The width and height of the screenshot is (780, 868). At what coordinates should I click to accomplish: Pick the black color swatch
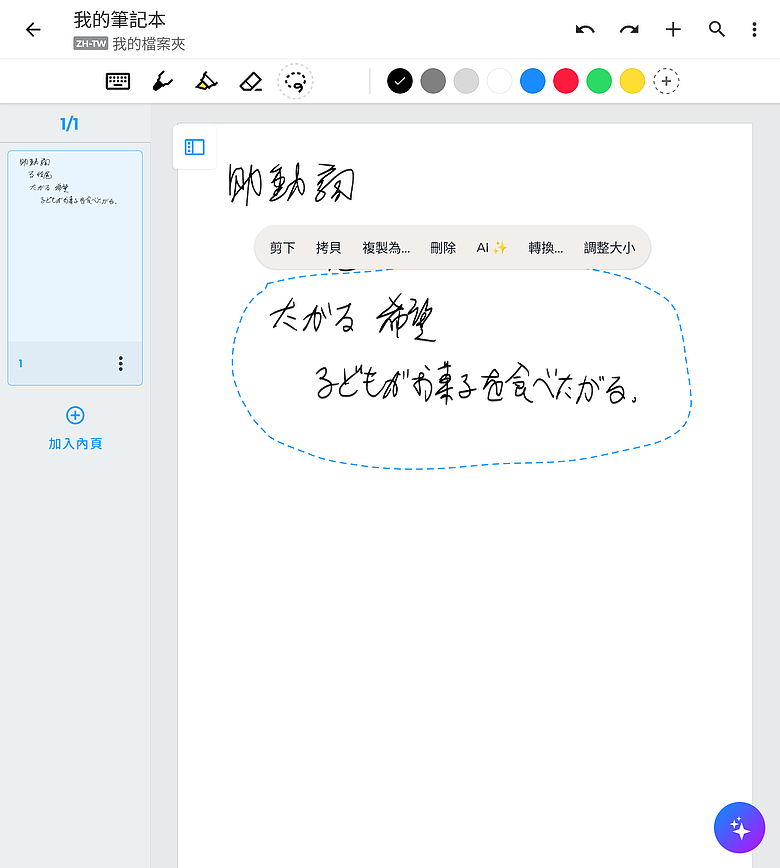(x=400, y=81)
